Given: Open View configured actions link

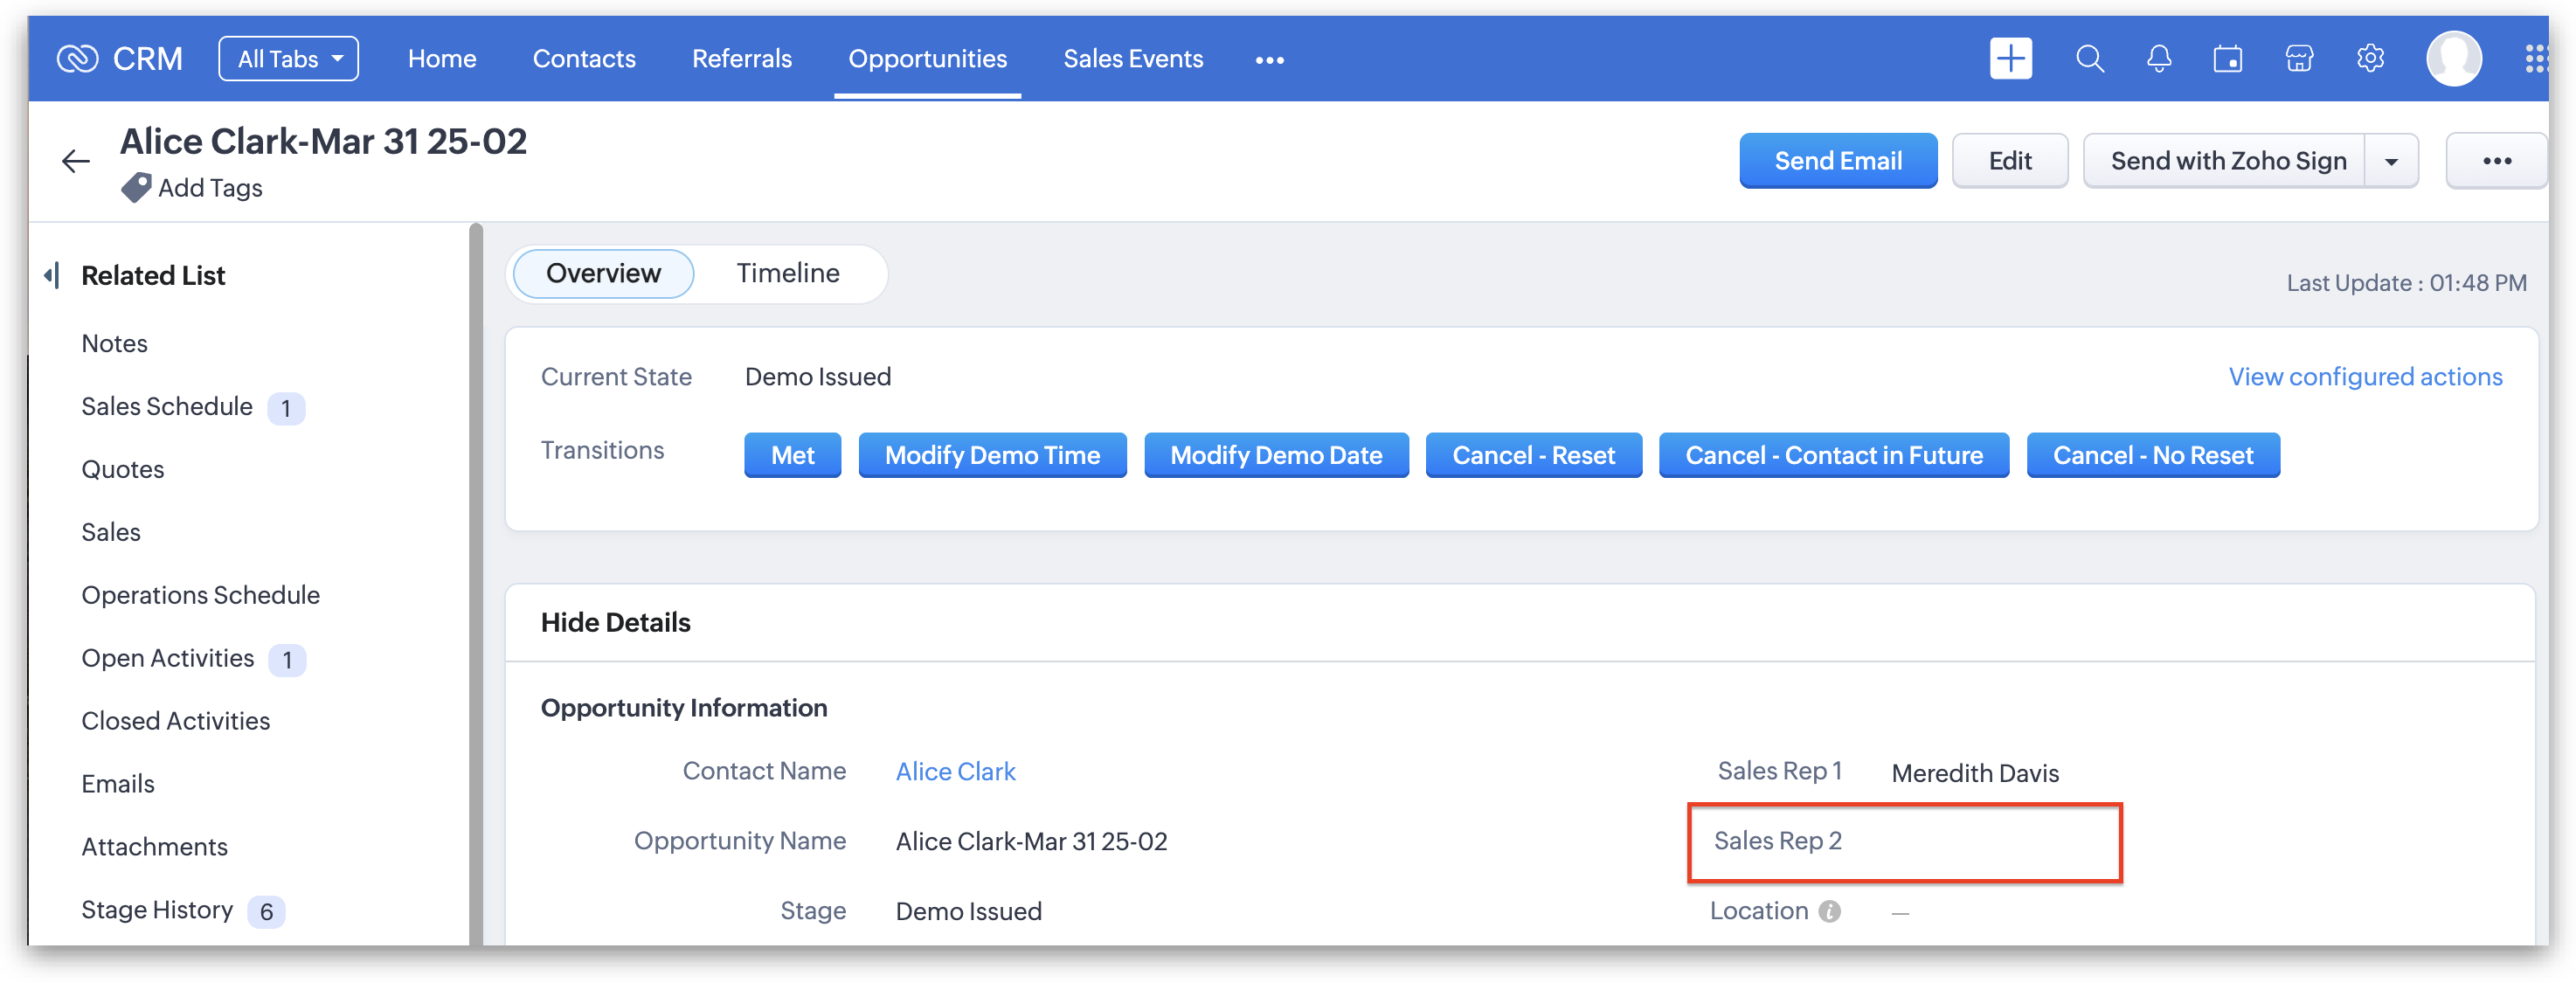Looking at the screenshot, I should [2364, 377].
